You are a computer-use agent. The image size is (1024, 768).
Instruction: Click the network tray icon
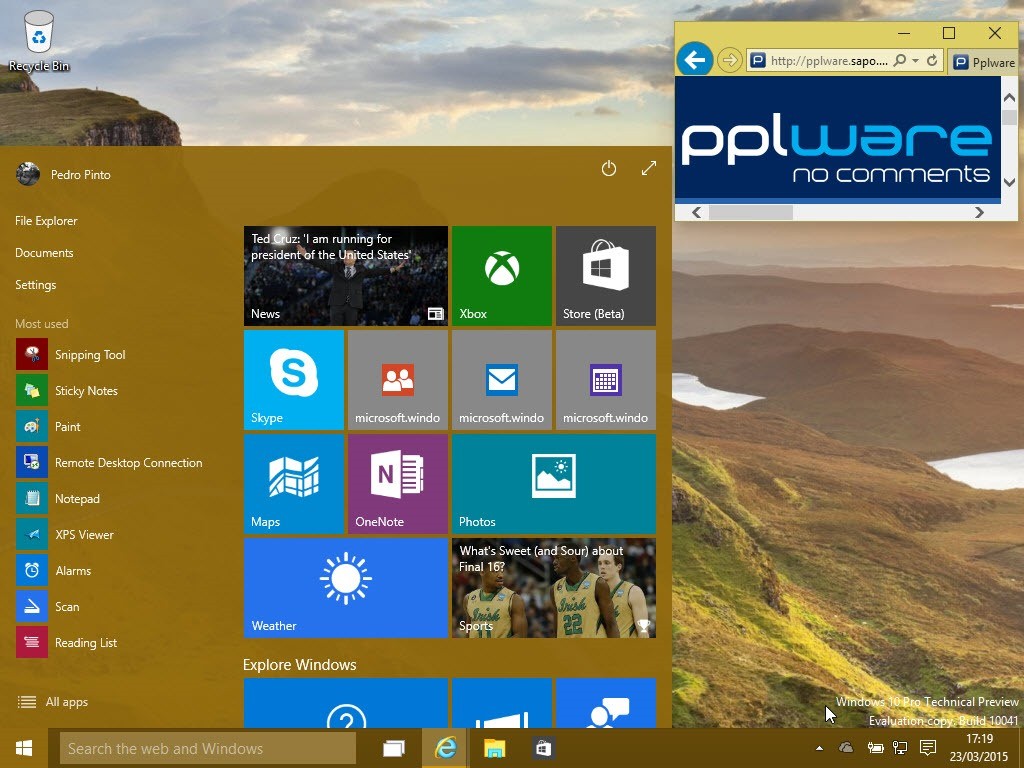click(x=901, y=748)
